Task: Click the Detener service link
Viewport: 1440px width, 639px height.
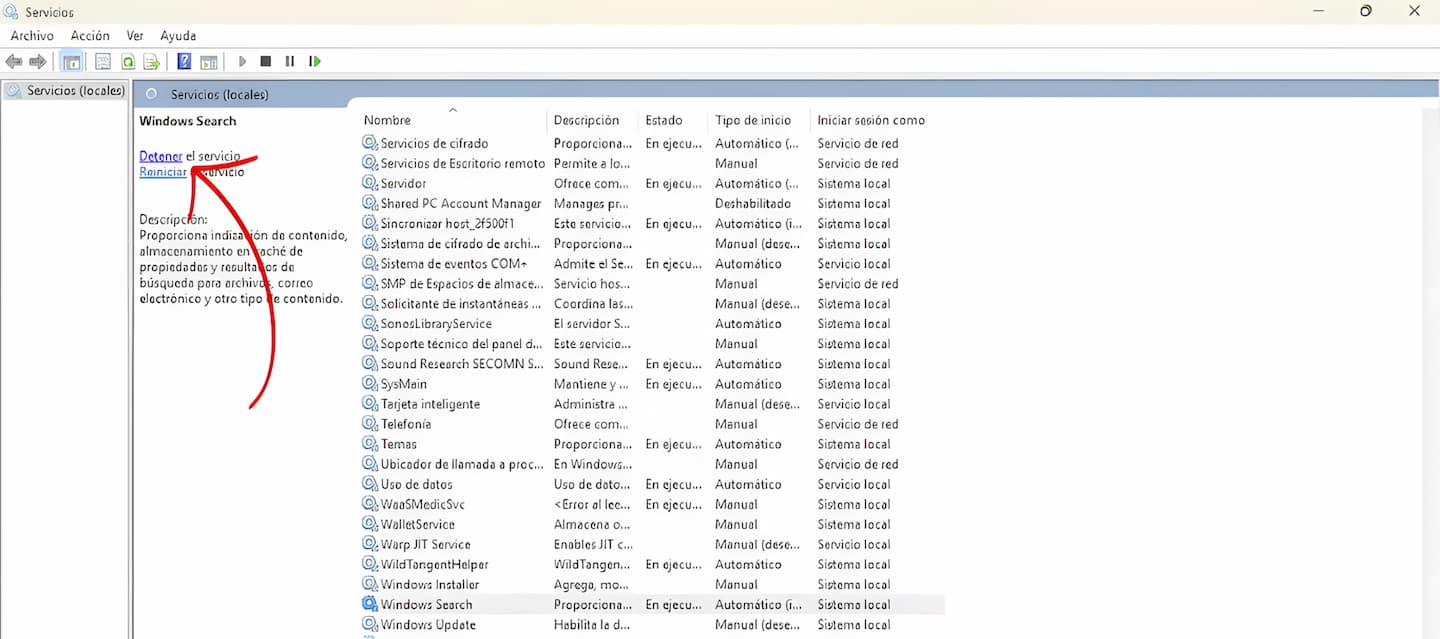Action: 160,157
